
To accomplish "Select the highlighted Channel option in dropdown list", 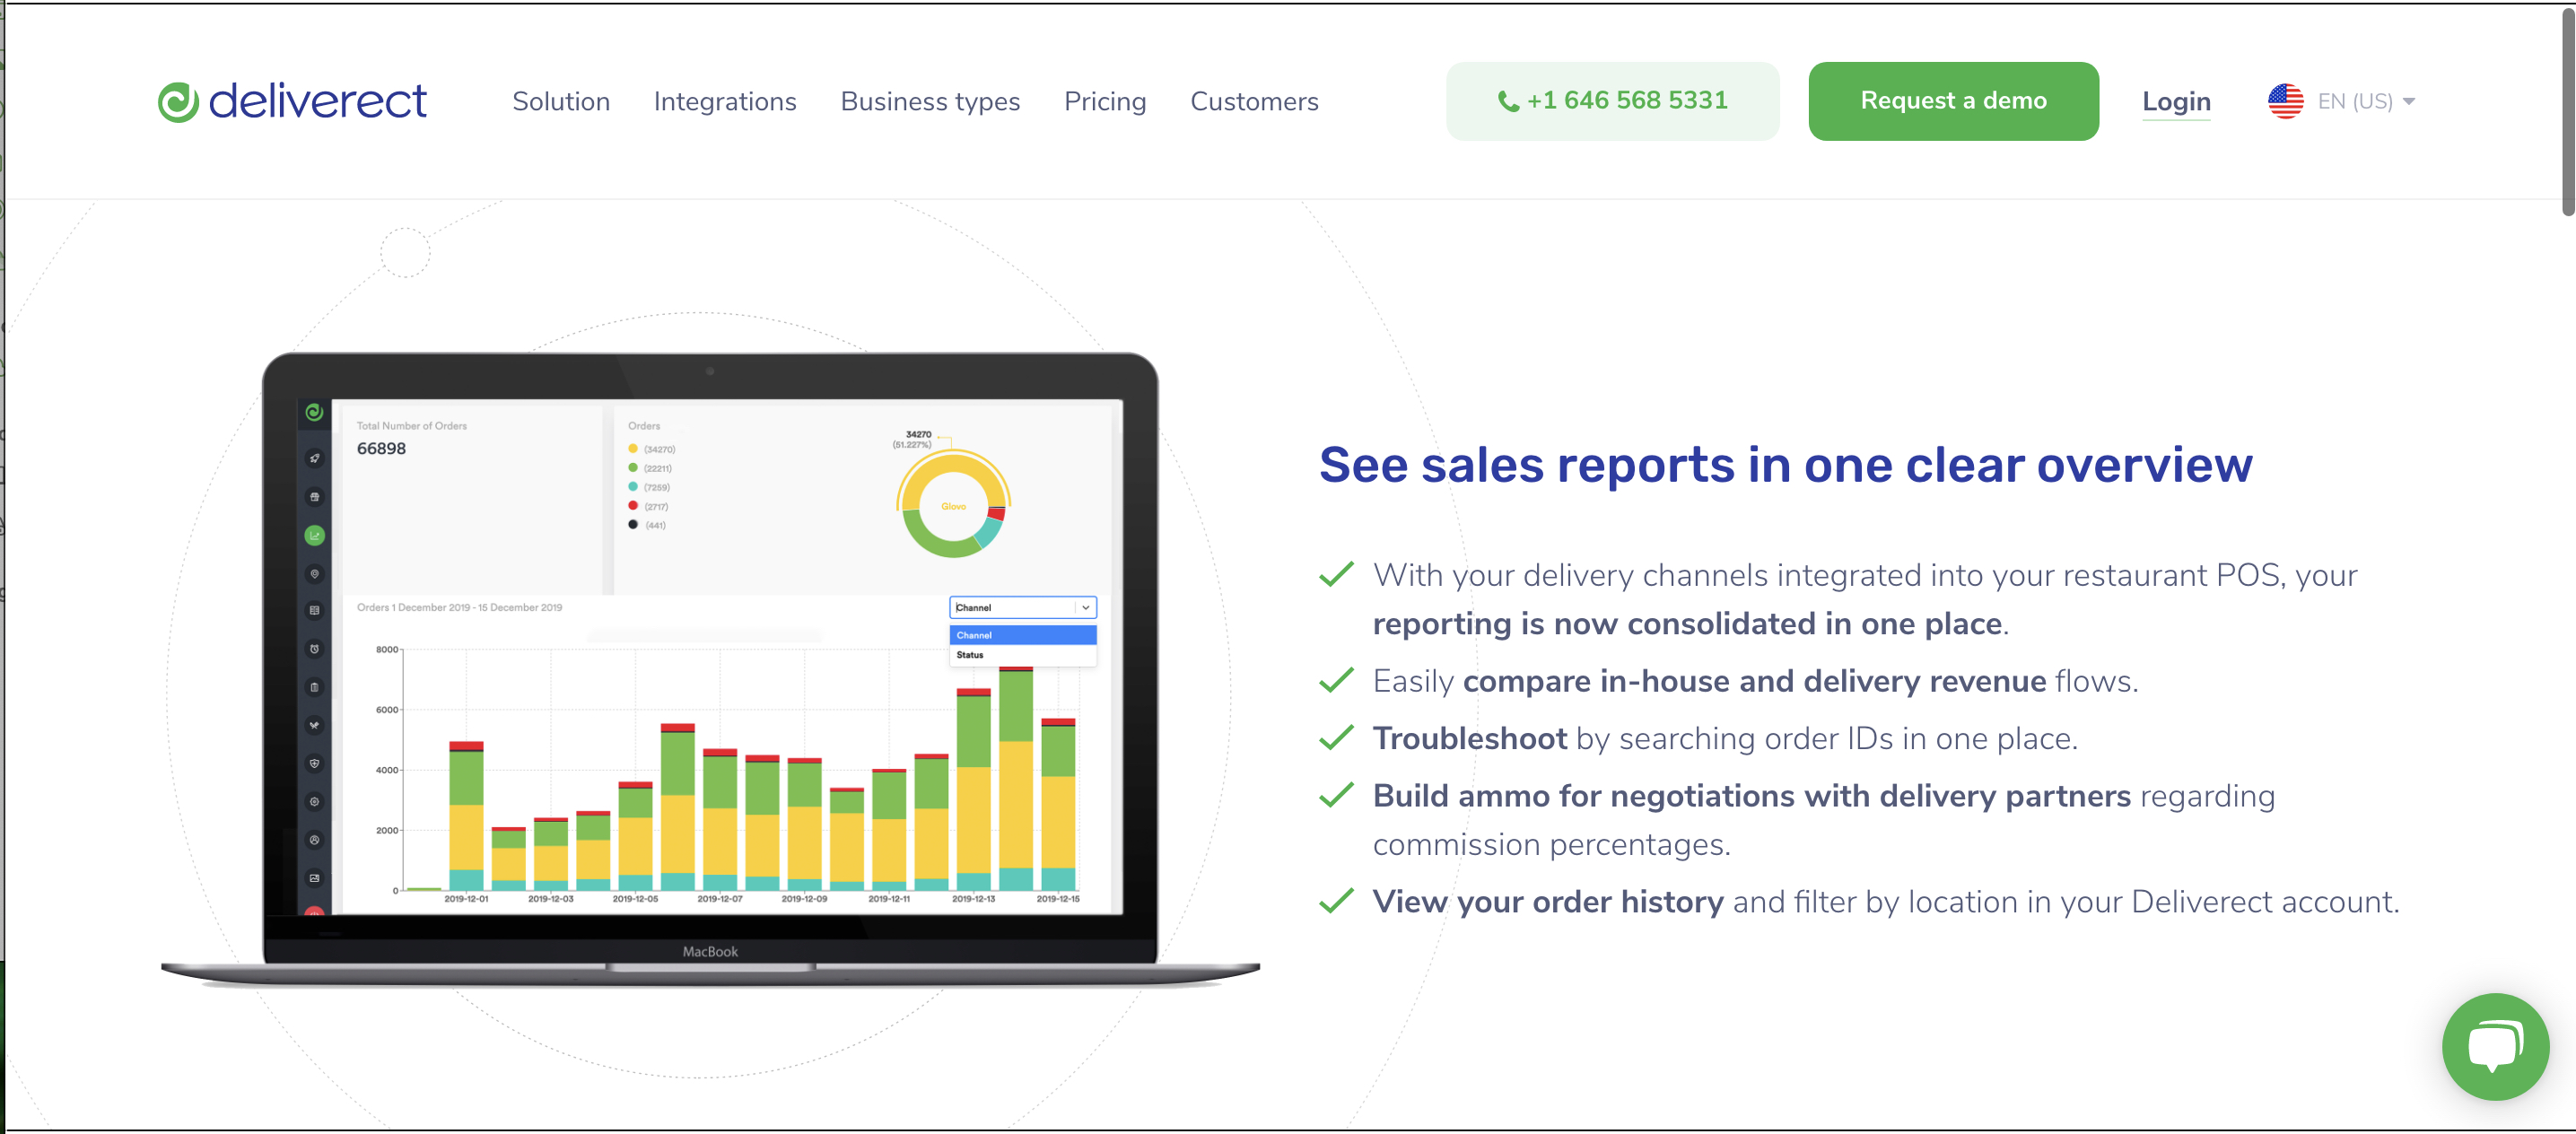I will 1022,635.
